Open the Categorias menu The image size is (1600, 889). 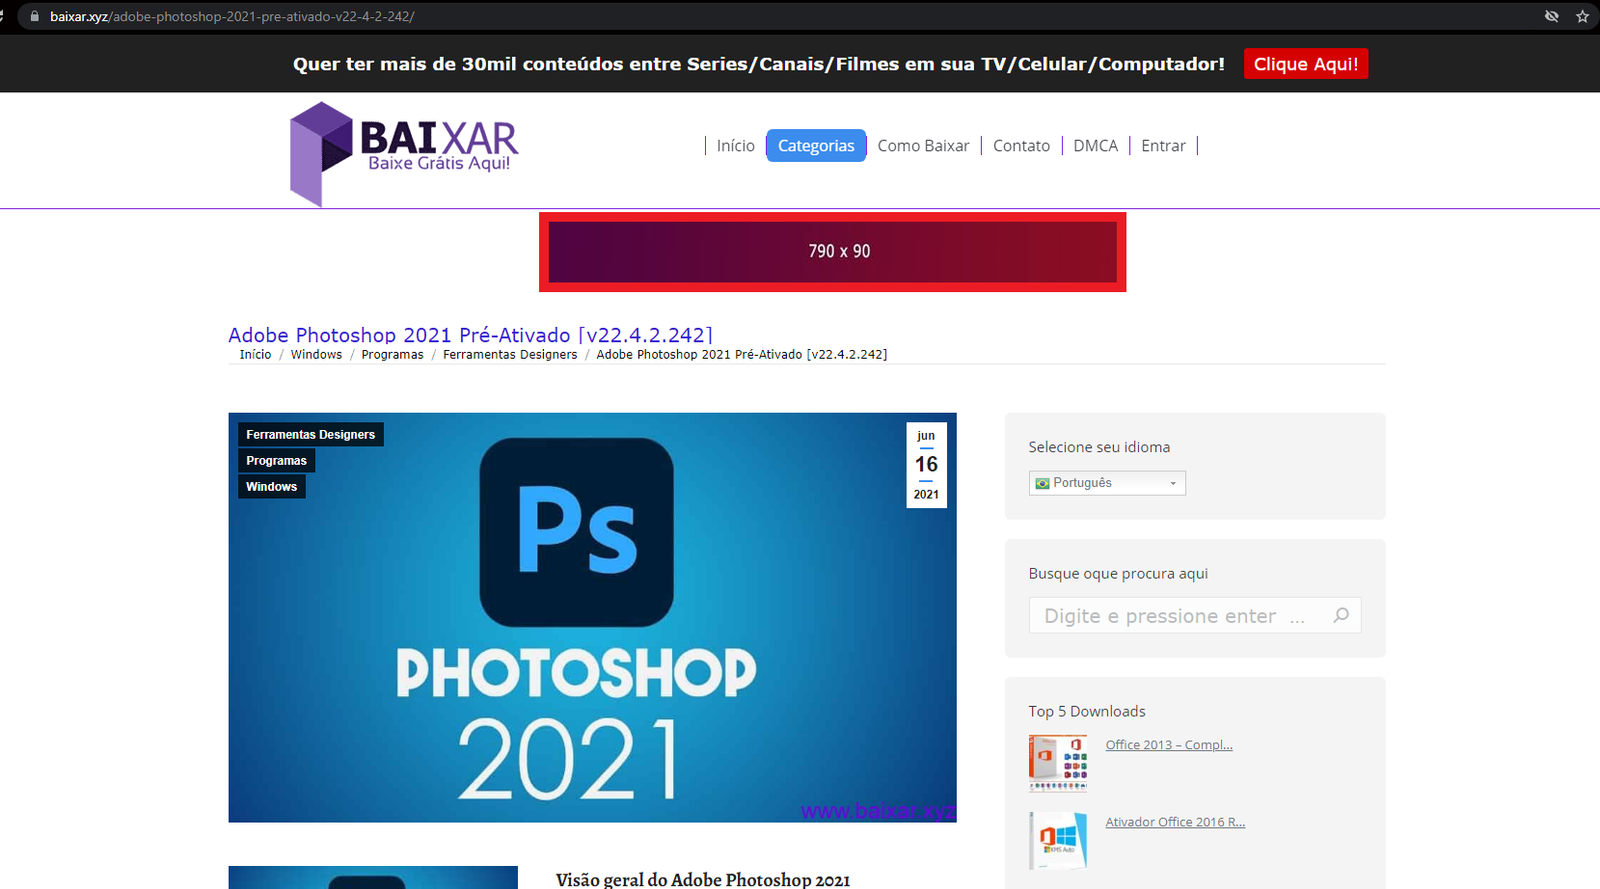(x=816, y=146)
